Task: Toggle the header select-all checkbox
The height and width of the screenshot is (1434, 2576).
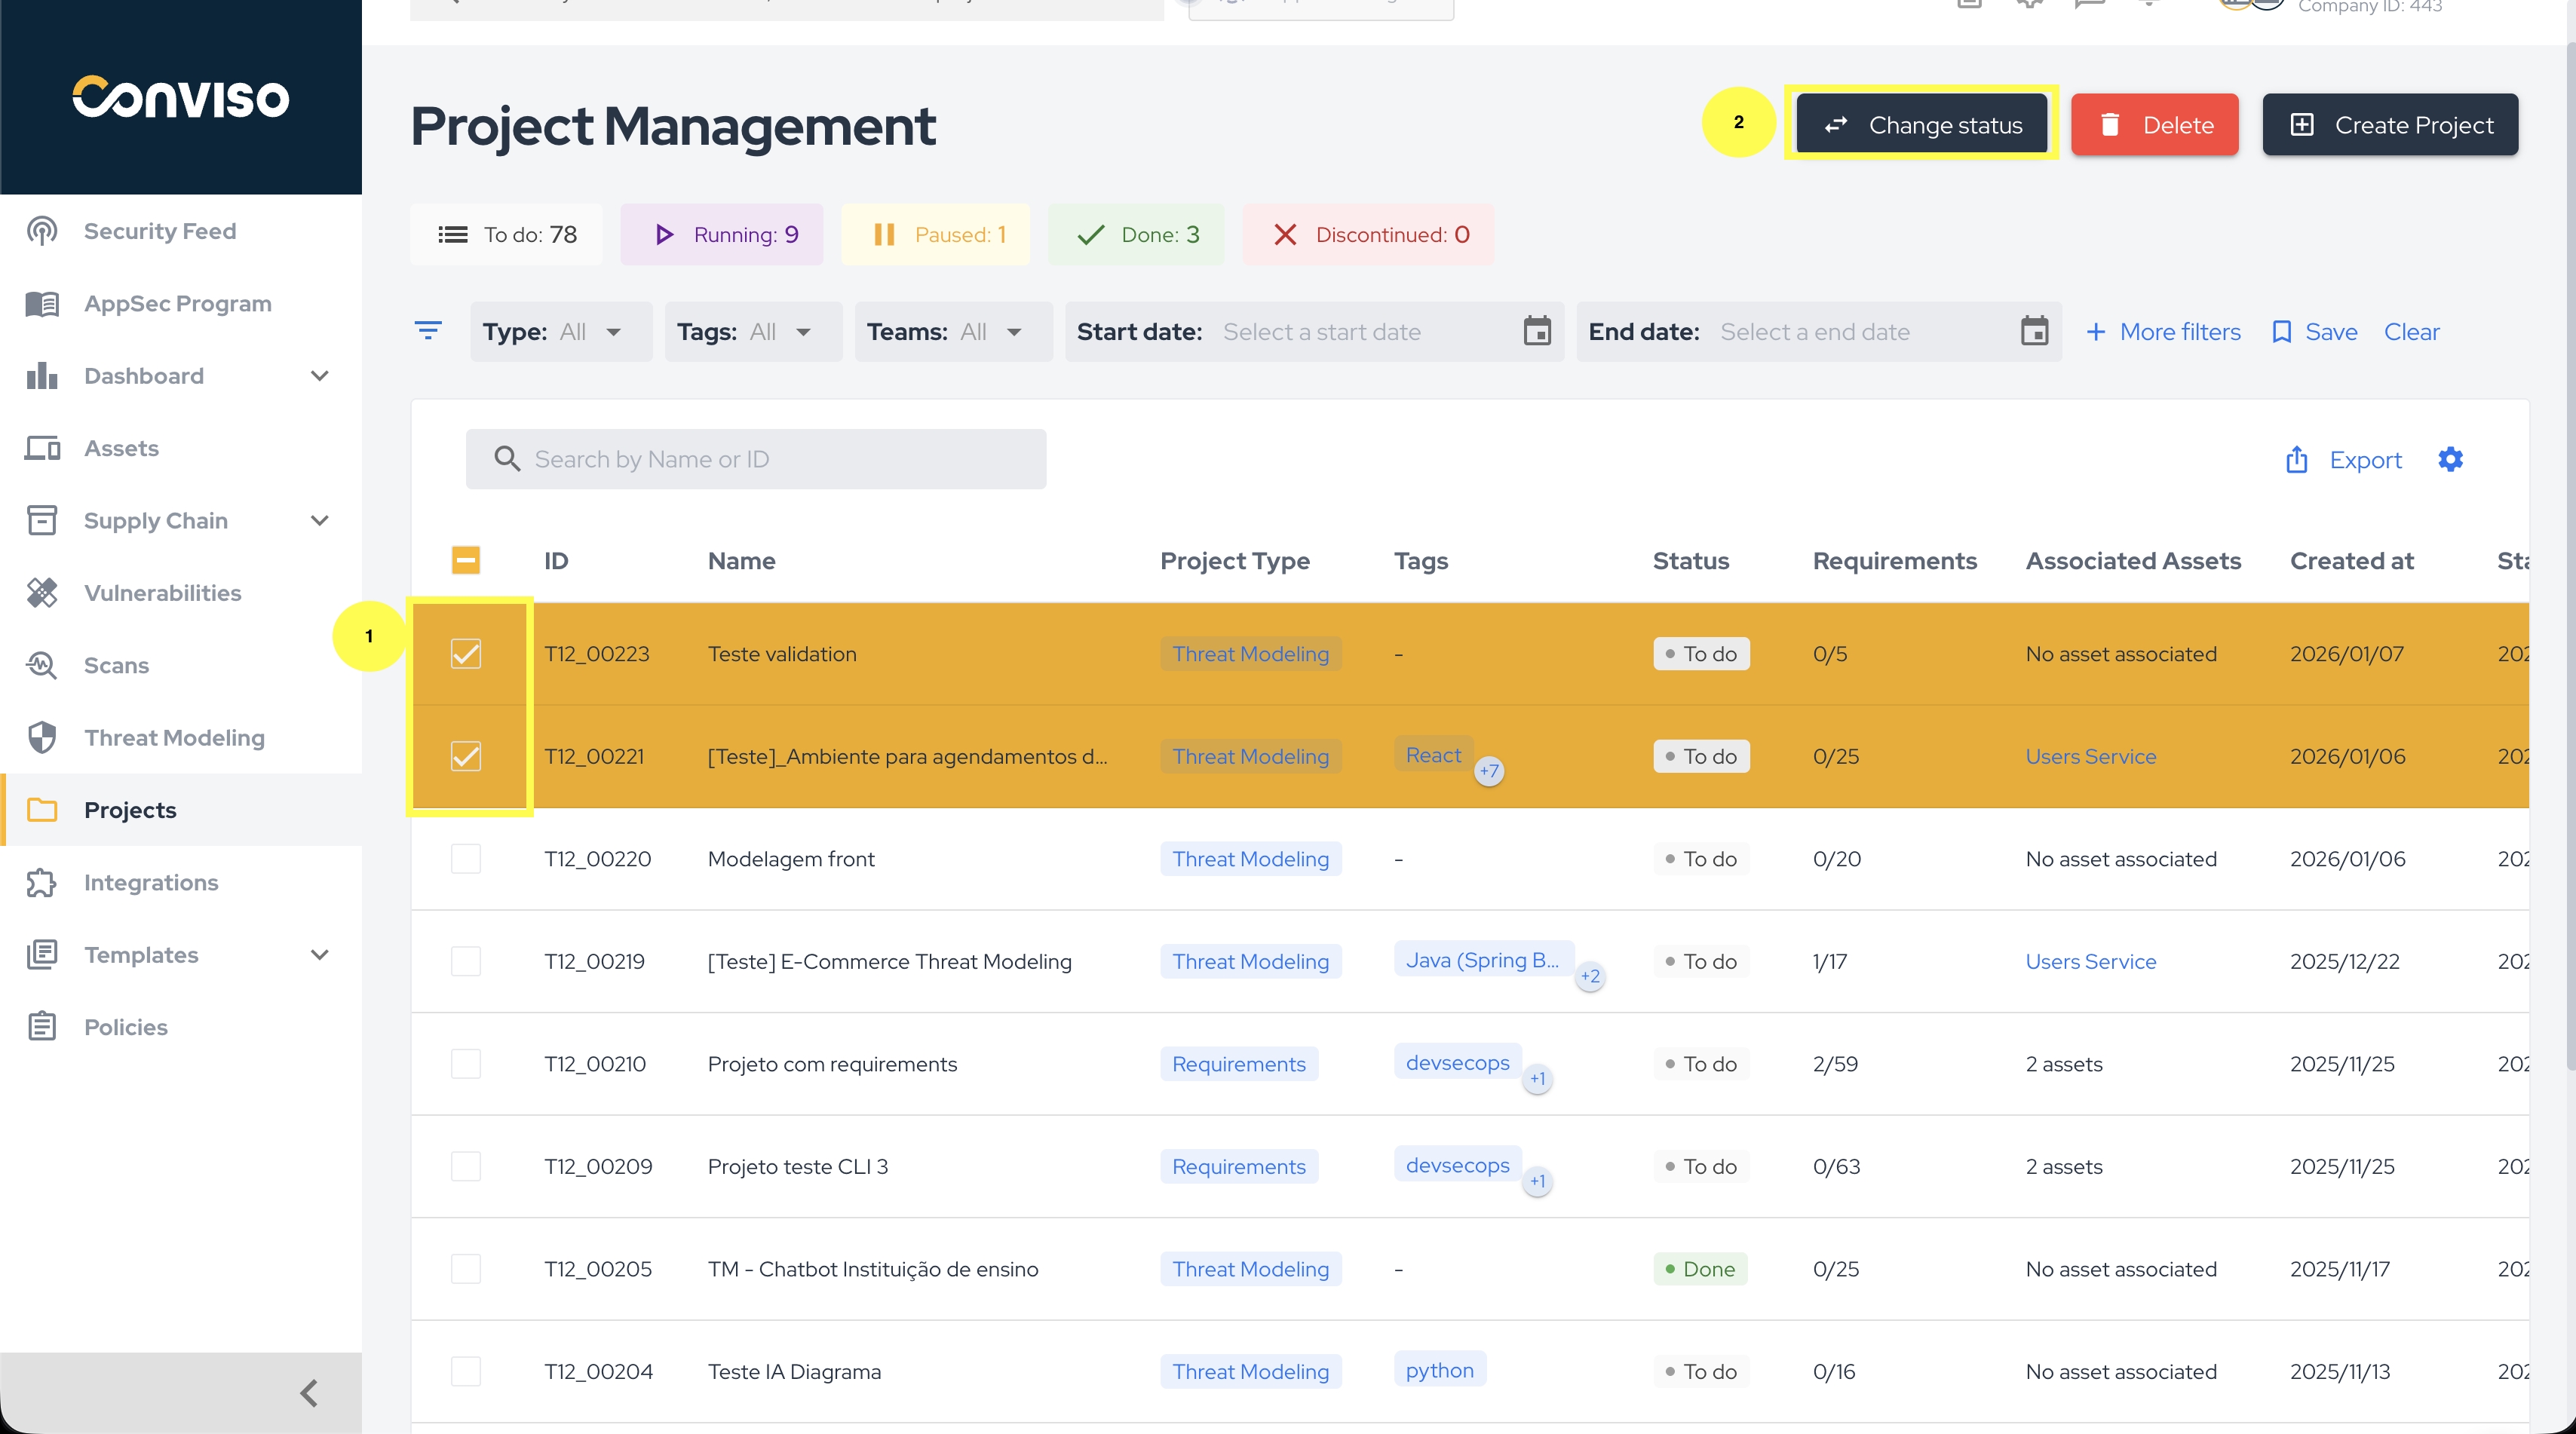Action: pyautogui.click(x=466, y=560)
